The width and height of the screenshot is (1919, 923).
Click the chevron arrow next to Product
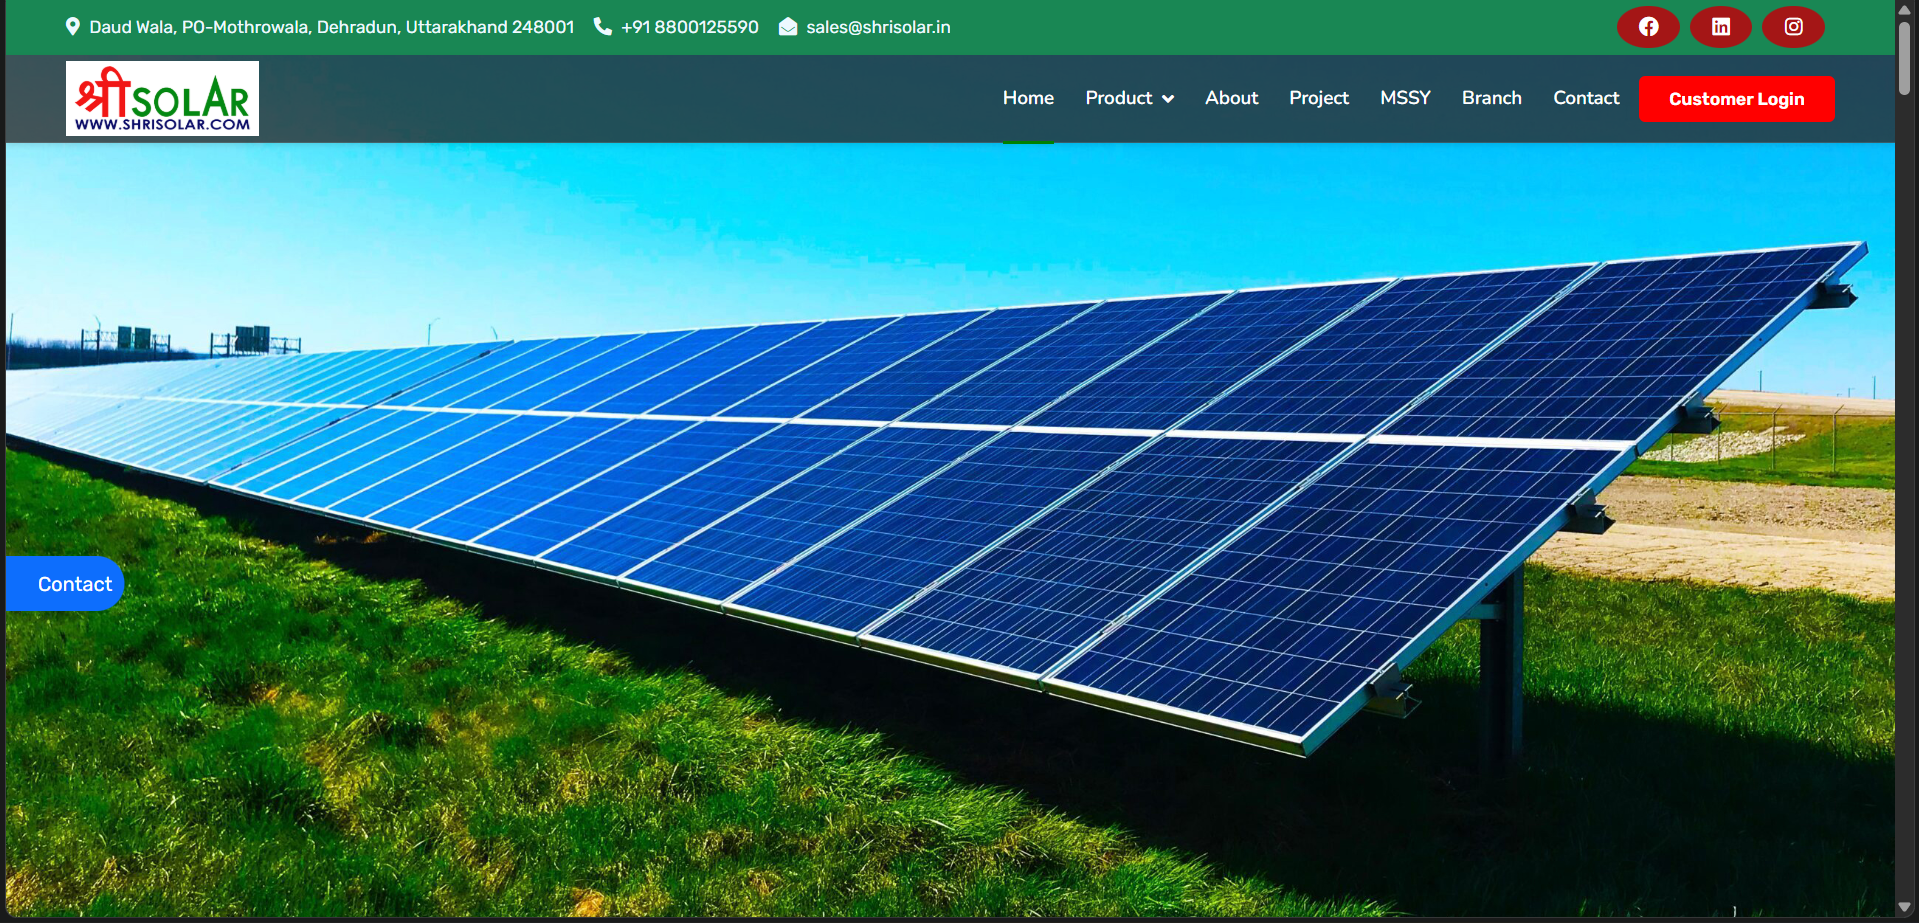[x=1168, y=99]
